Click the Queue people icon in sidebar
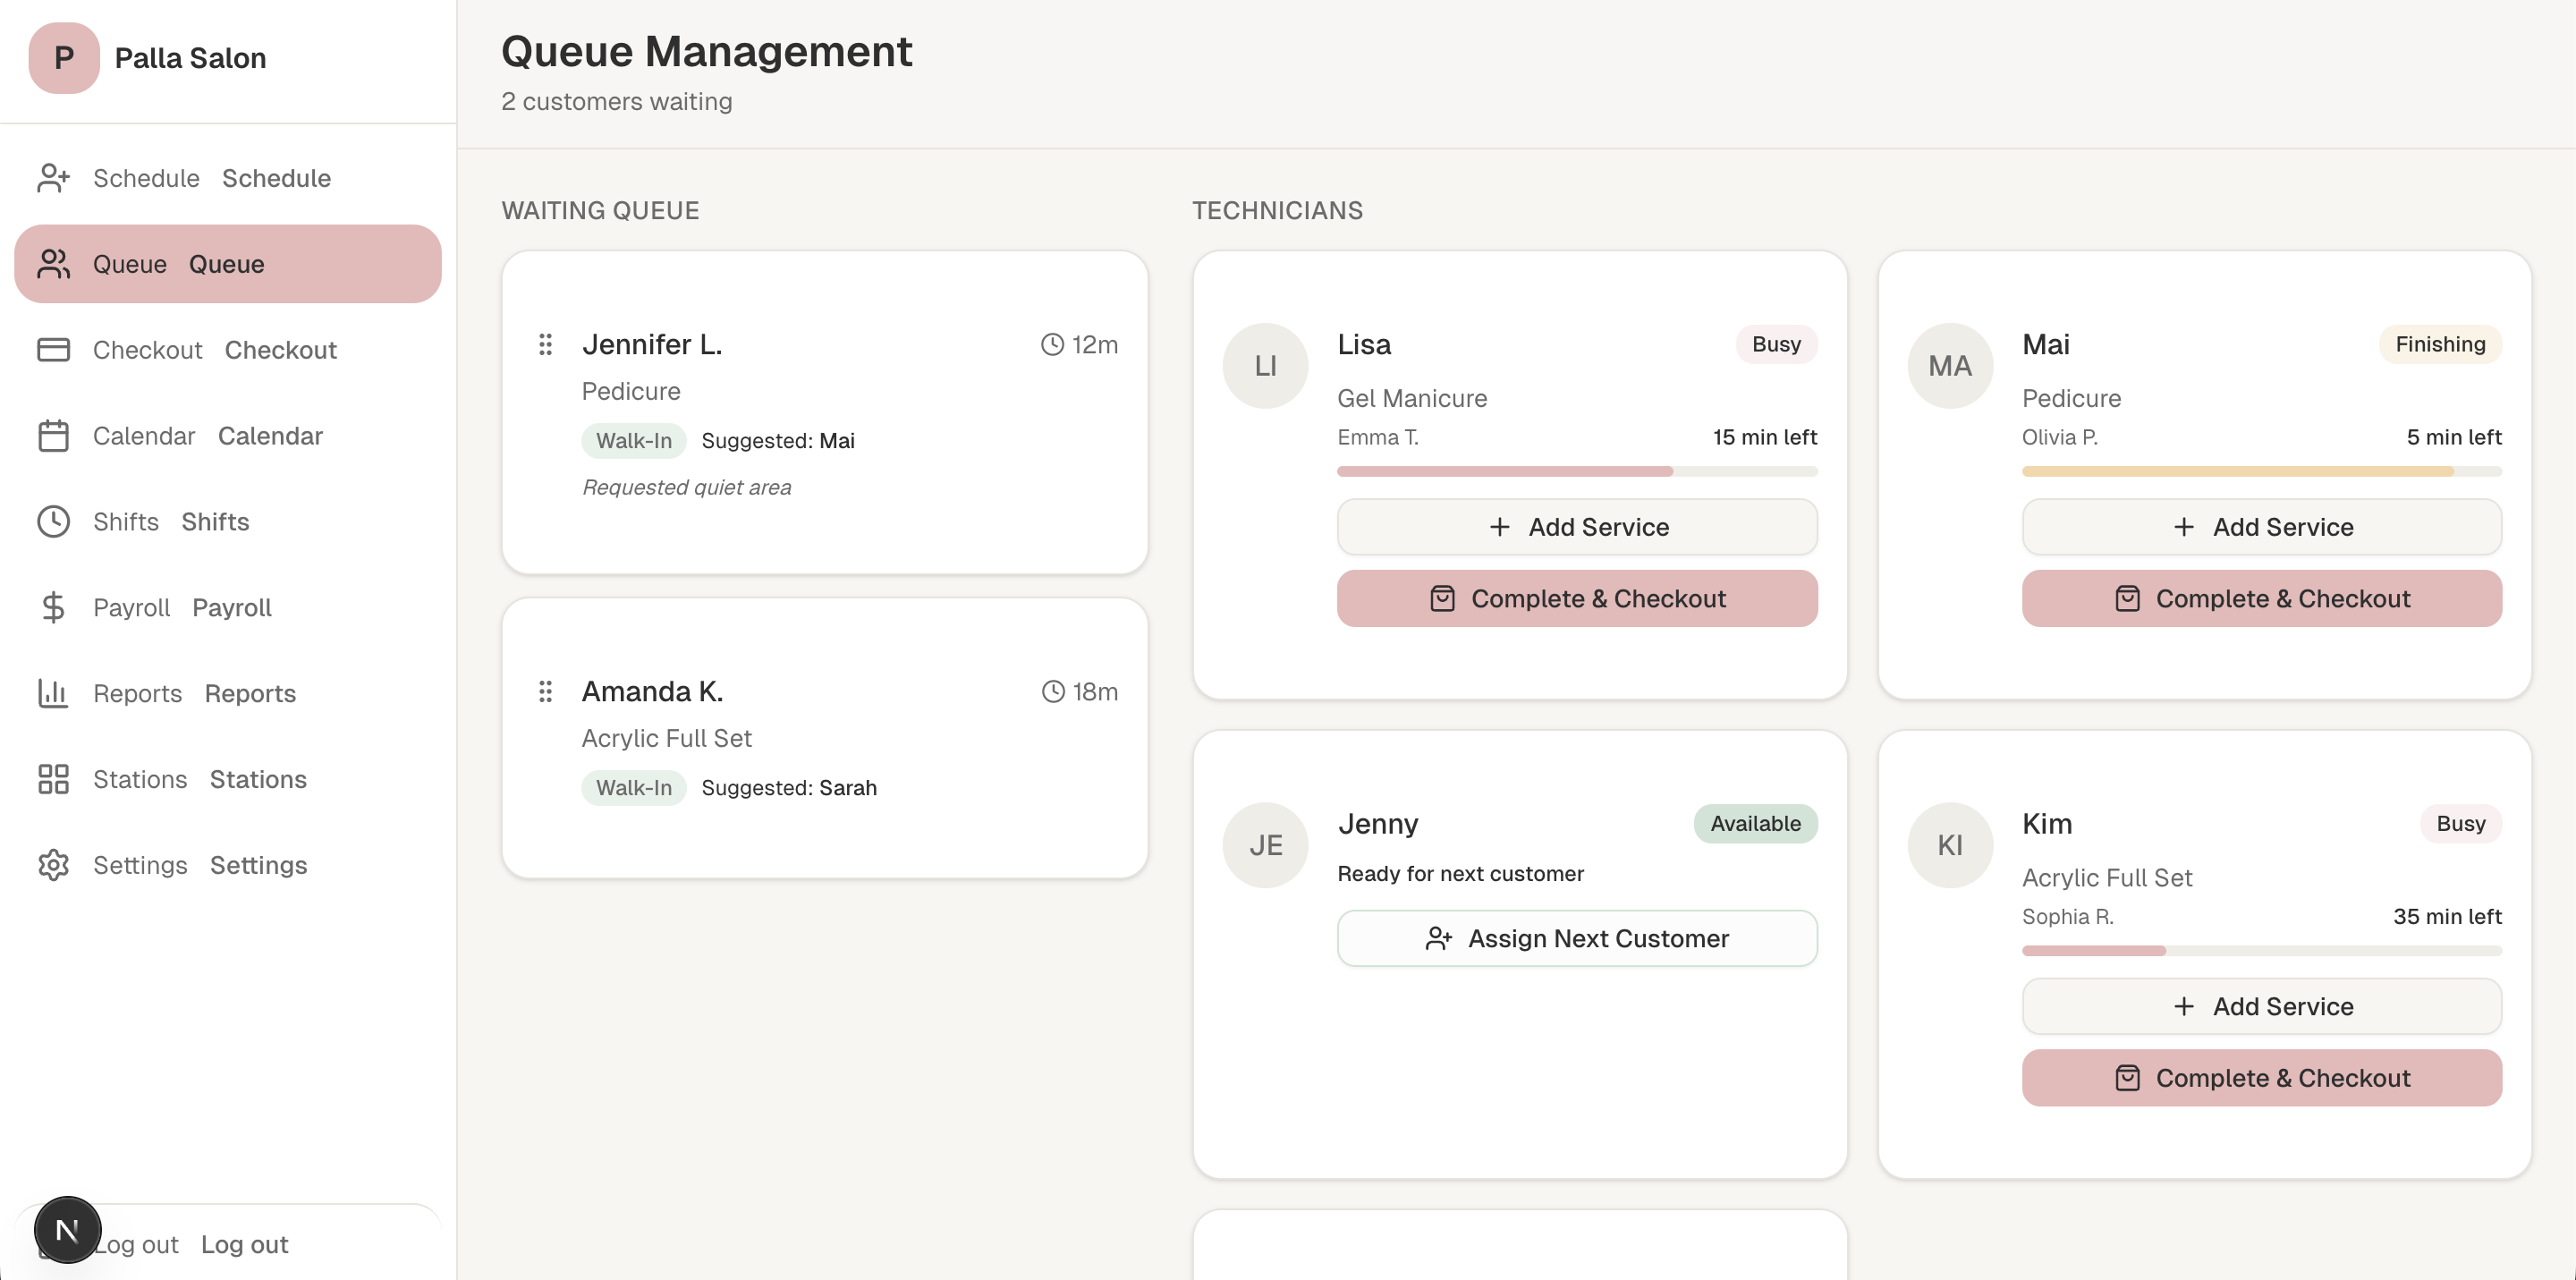The image size is (2576, 1280). coord(53,264)
